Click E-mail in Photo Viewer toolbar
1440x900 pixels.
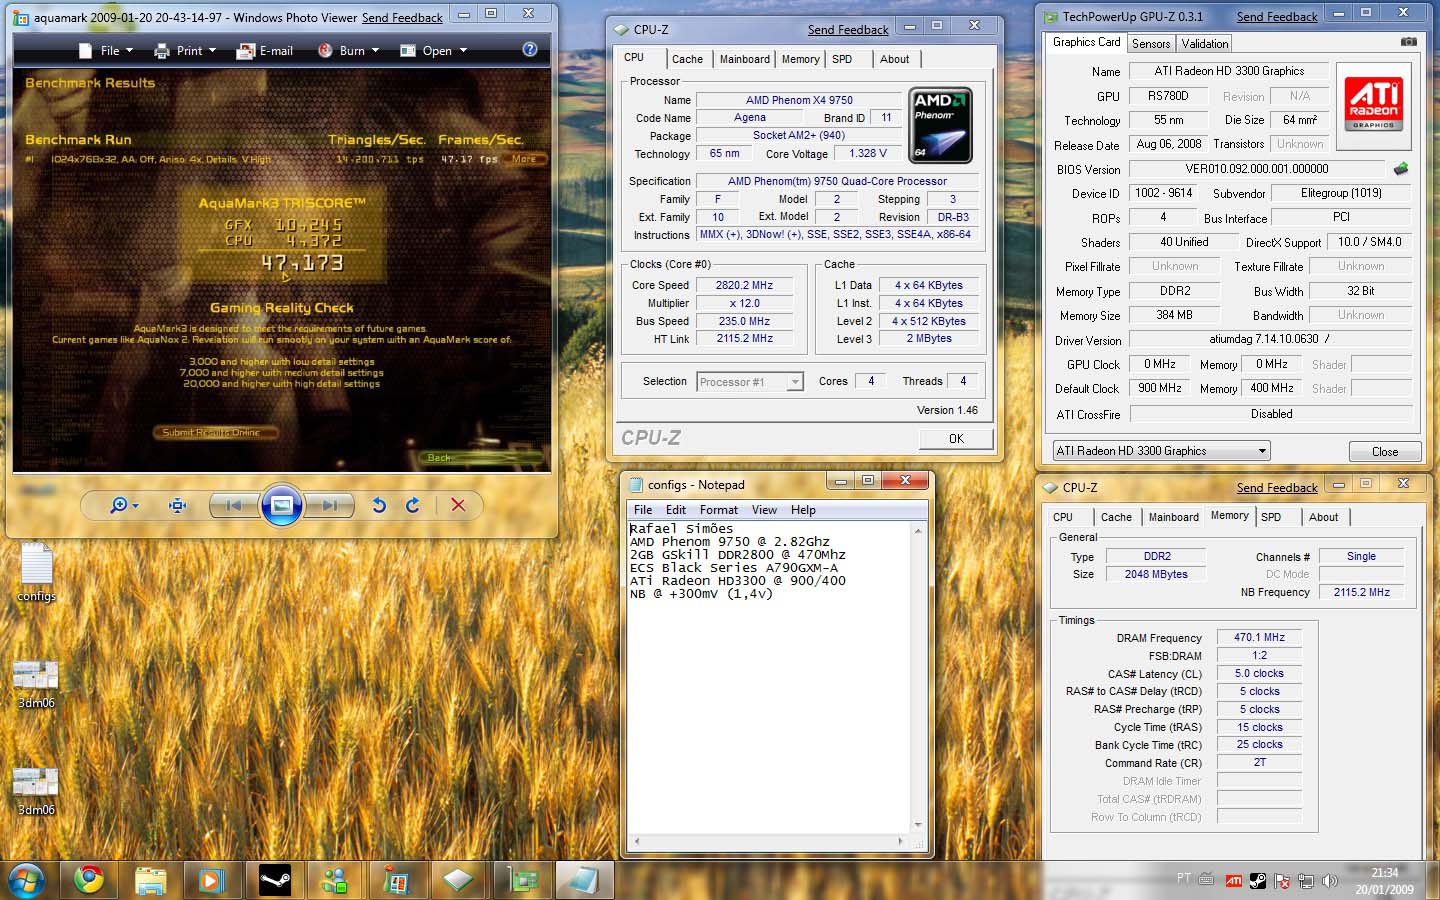[x=265, y=51]
